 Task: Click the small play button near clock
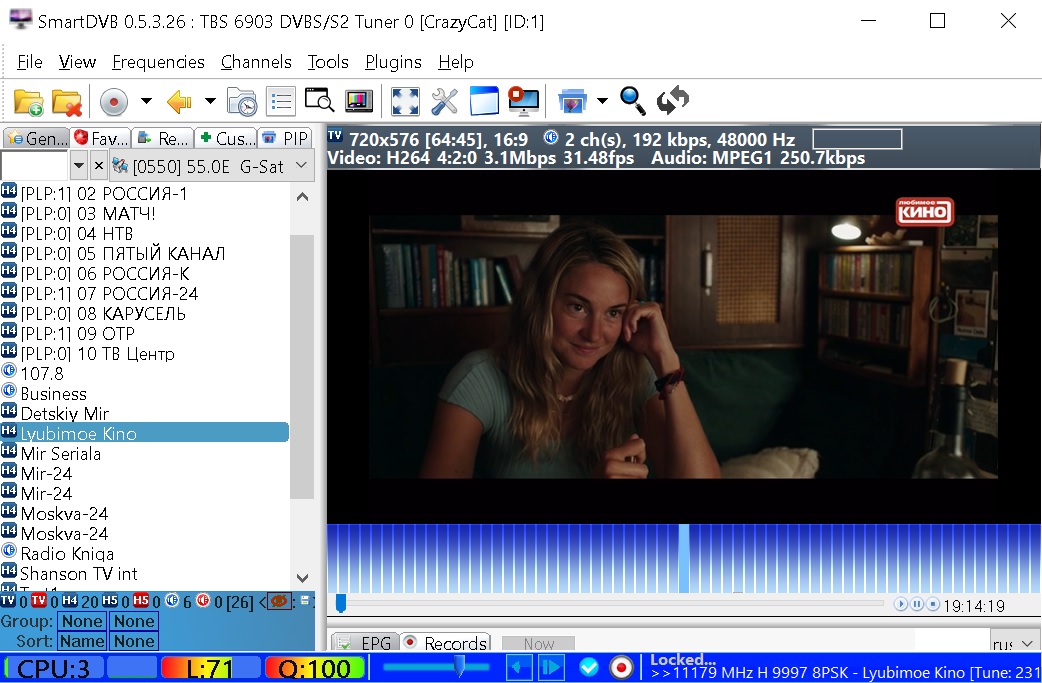coord(900,604)
